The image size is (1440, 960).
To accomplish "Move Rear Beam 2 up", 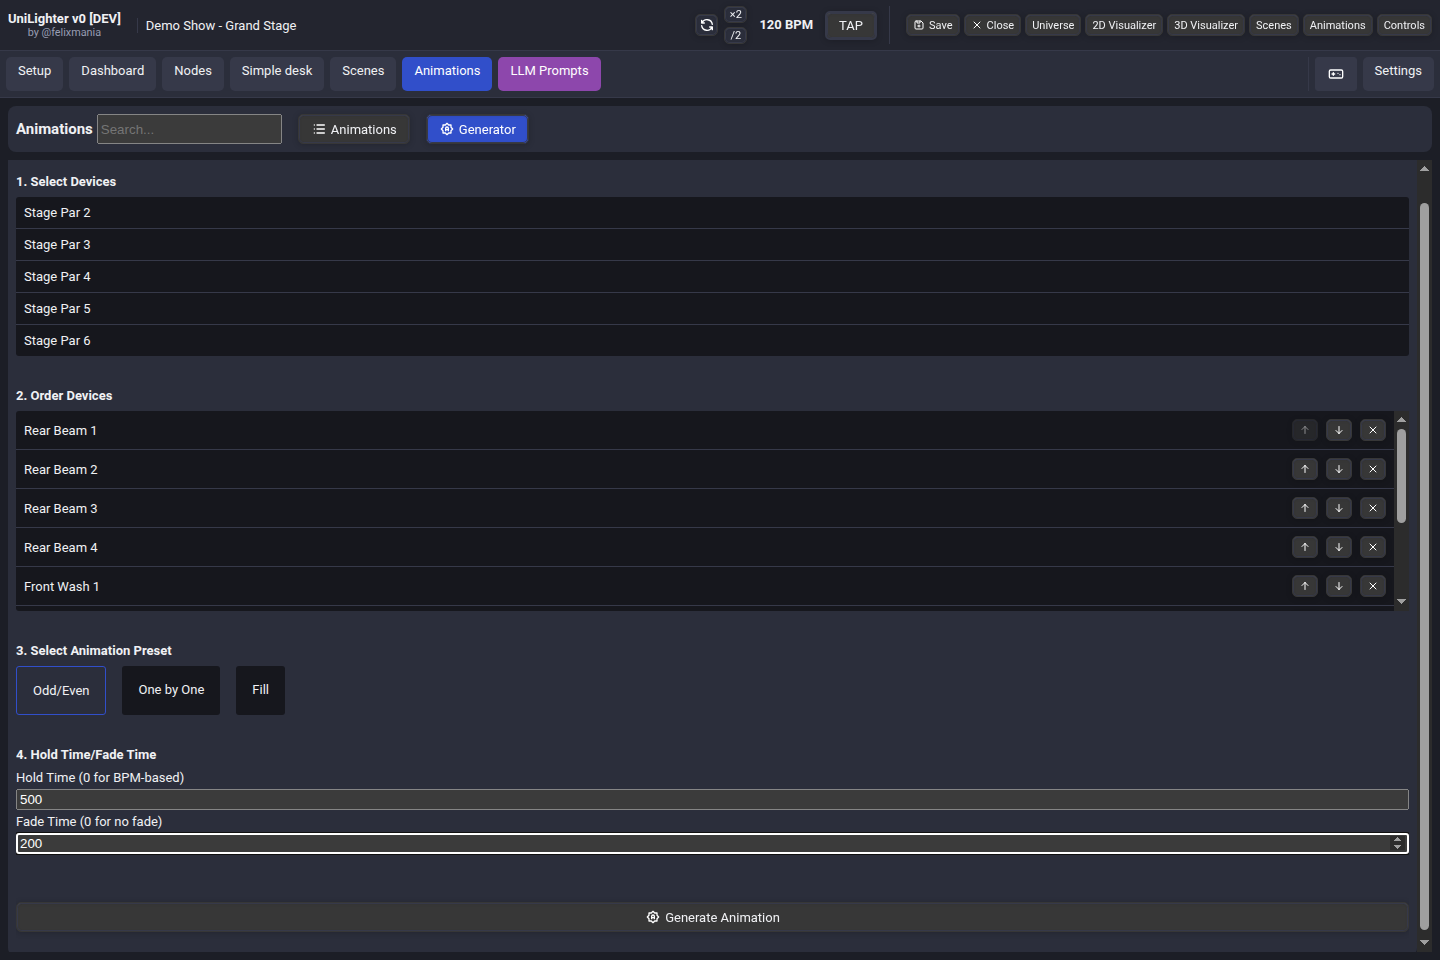I will pyautogui.click(x=1305, y=469).
